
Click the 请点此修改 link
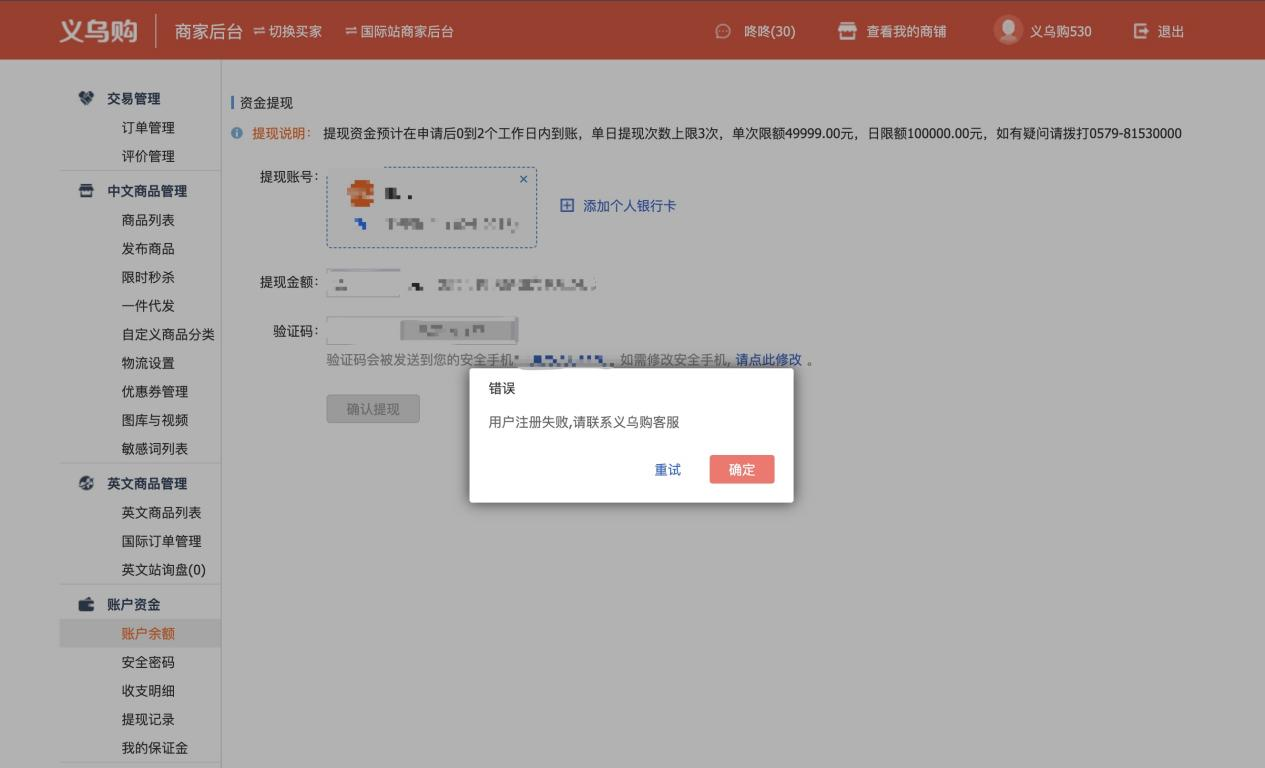point(768,360)
